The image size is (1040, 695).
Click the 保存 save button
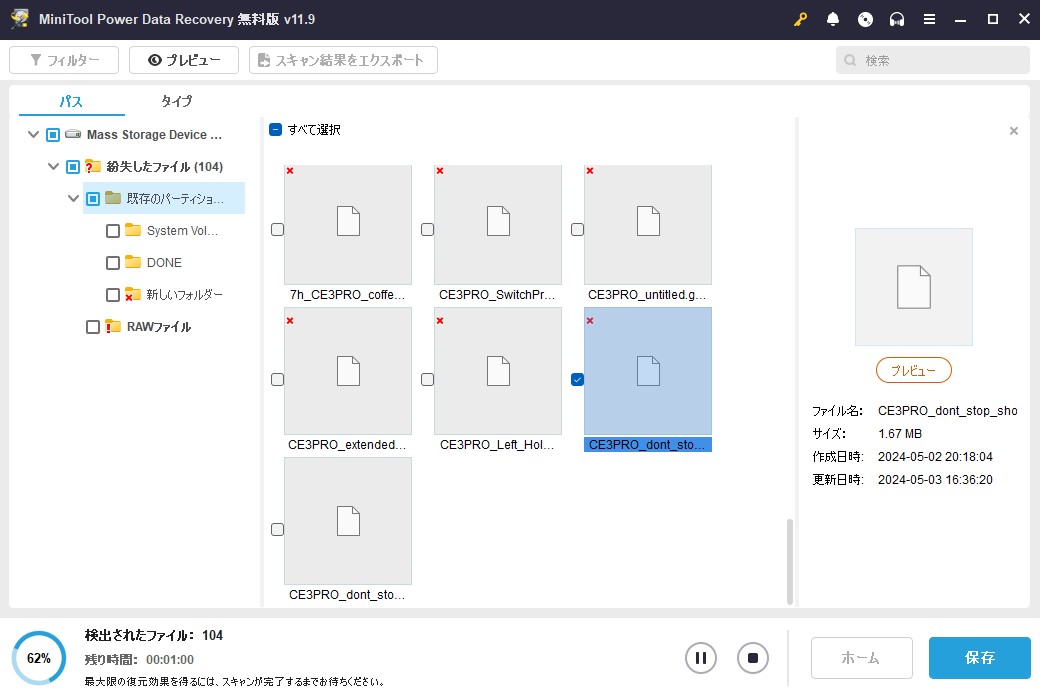pyautogui.click(x=980, y=658)
